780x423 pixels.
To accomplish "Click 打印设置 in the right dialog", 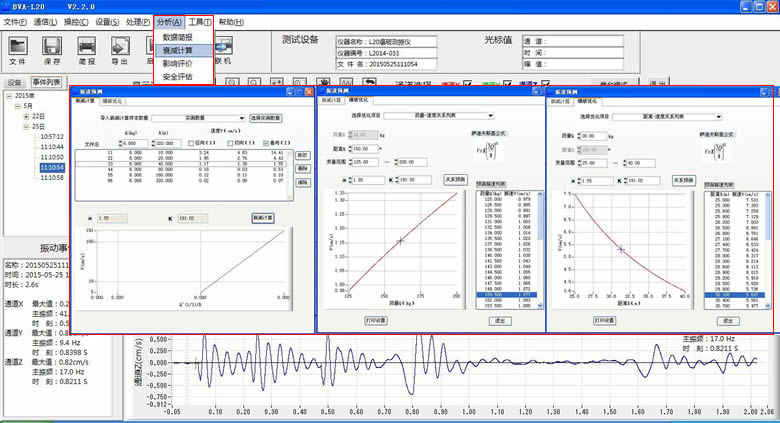I will coord(604,321).
